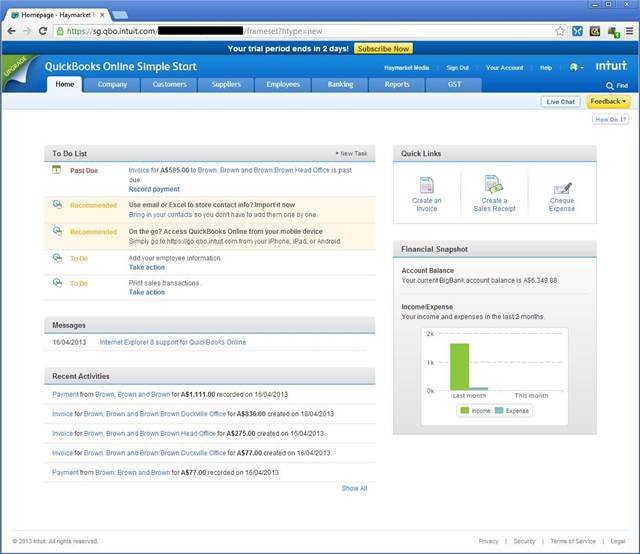Click the Create an Invoice icon

point(427,185)
